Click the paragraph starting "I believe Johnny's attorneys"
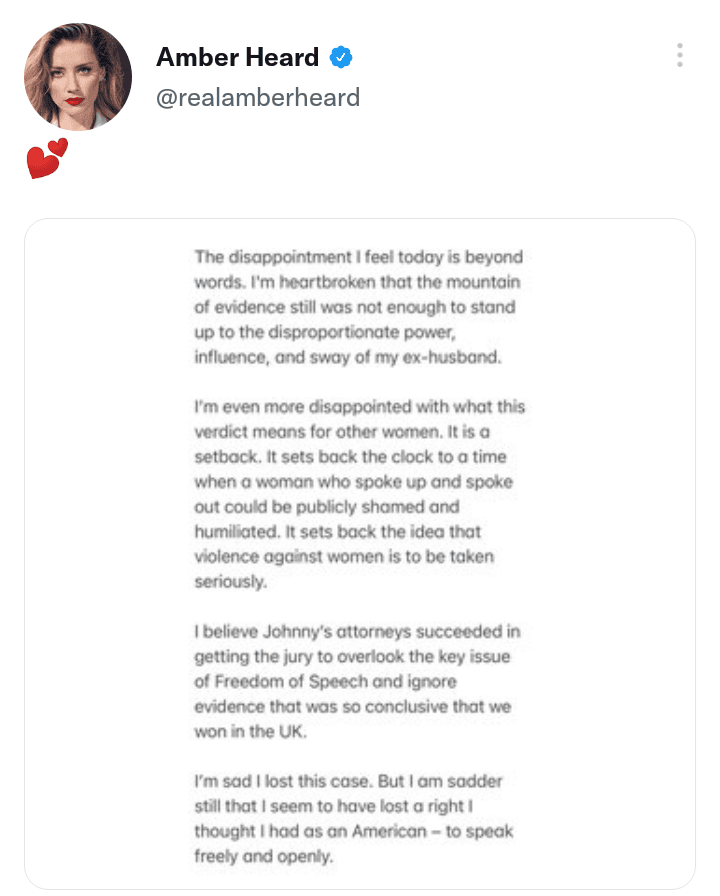The width and height of the screenshot is (720, 896). coord(358,682)
